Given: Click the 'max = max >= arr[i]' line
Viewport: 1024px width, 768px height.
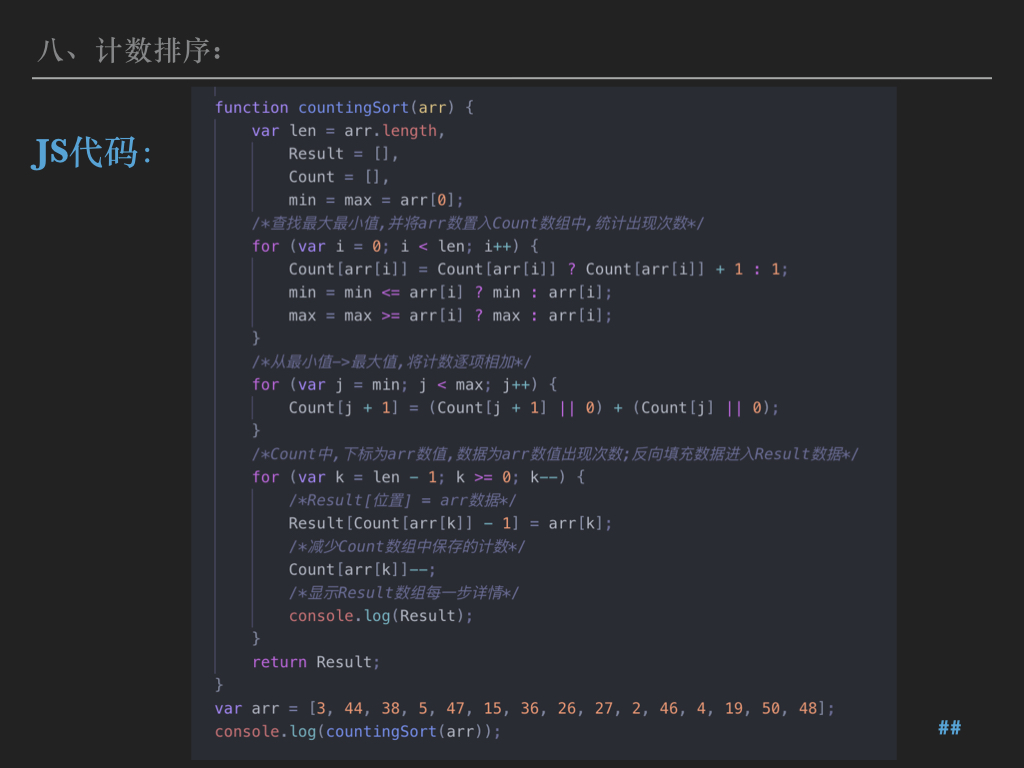Looking at the screenshot, I should (450, 315).
